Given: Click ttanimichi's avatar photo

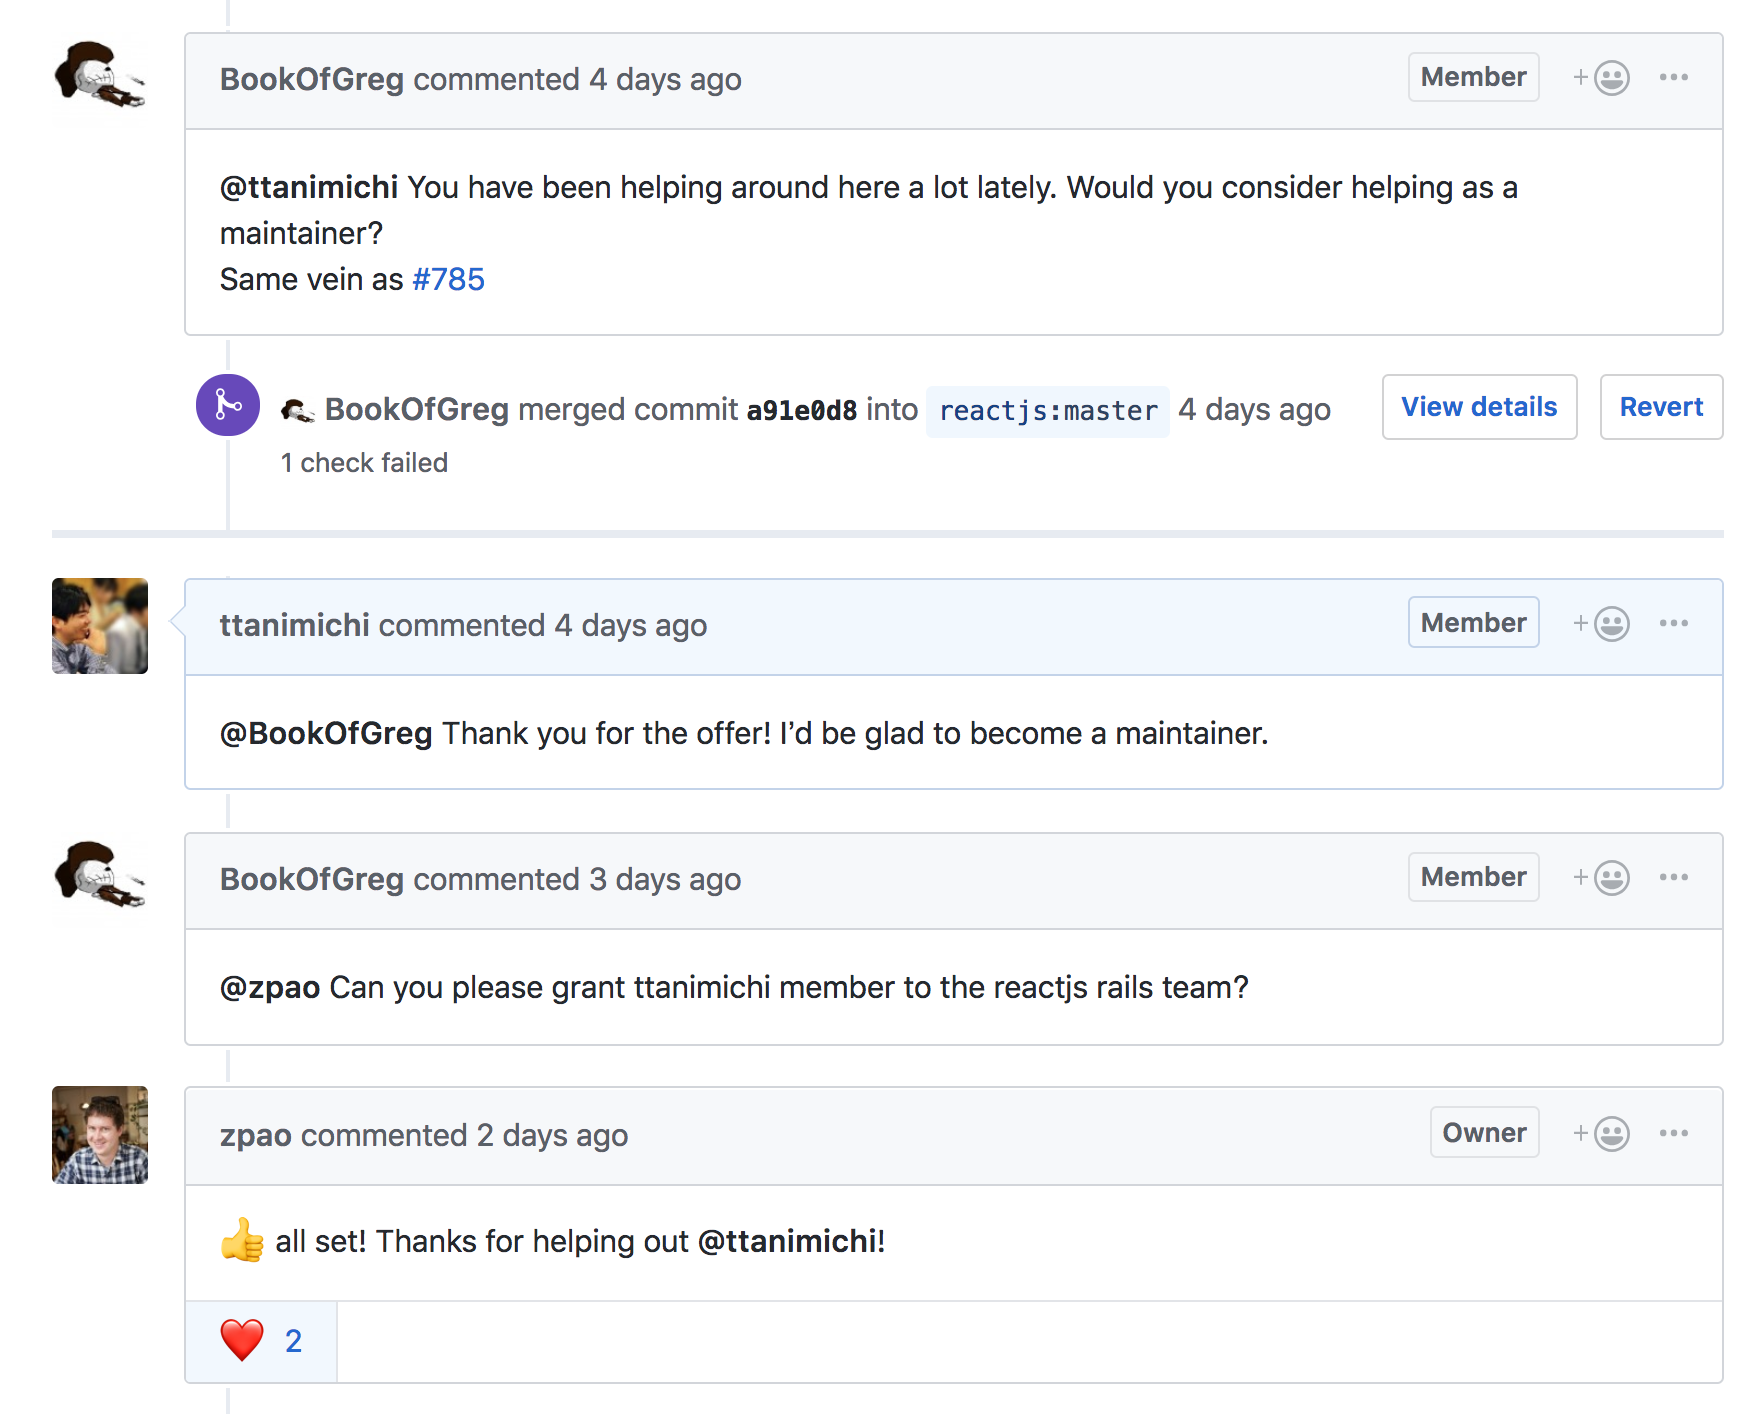Looking at the screenshot, I should pyautogui.click(x=100, y=626).
